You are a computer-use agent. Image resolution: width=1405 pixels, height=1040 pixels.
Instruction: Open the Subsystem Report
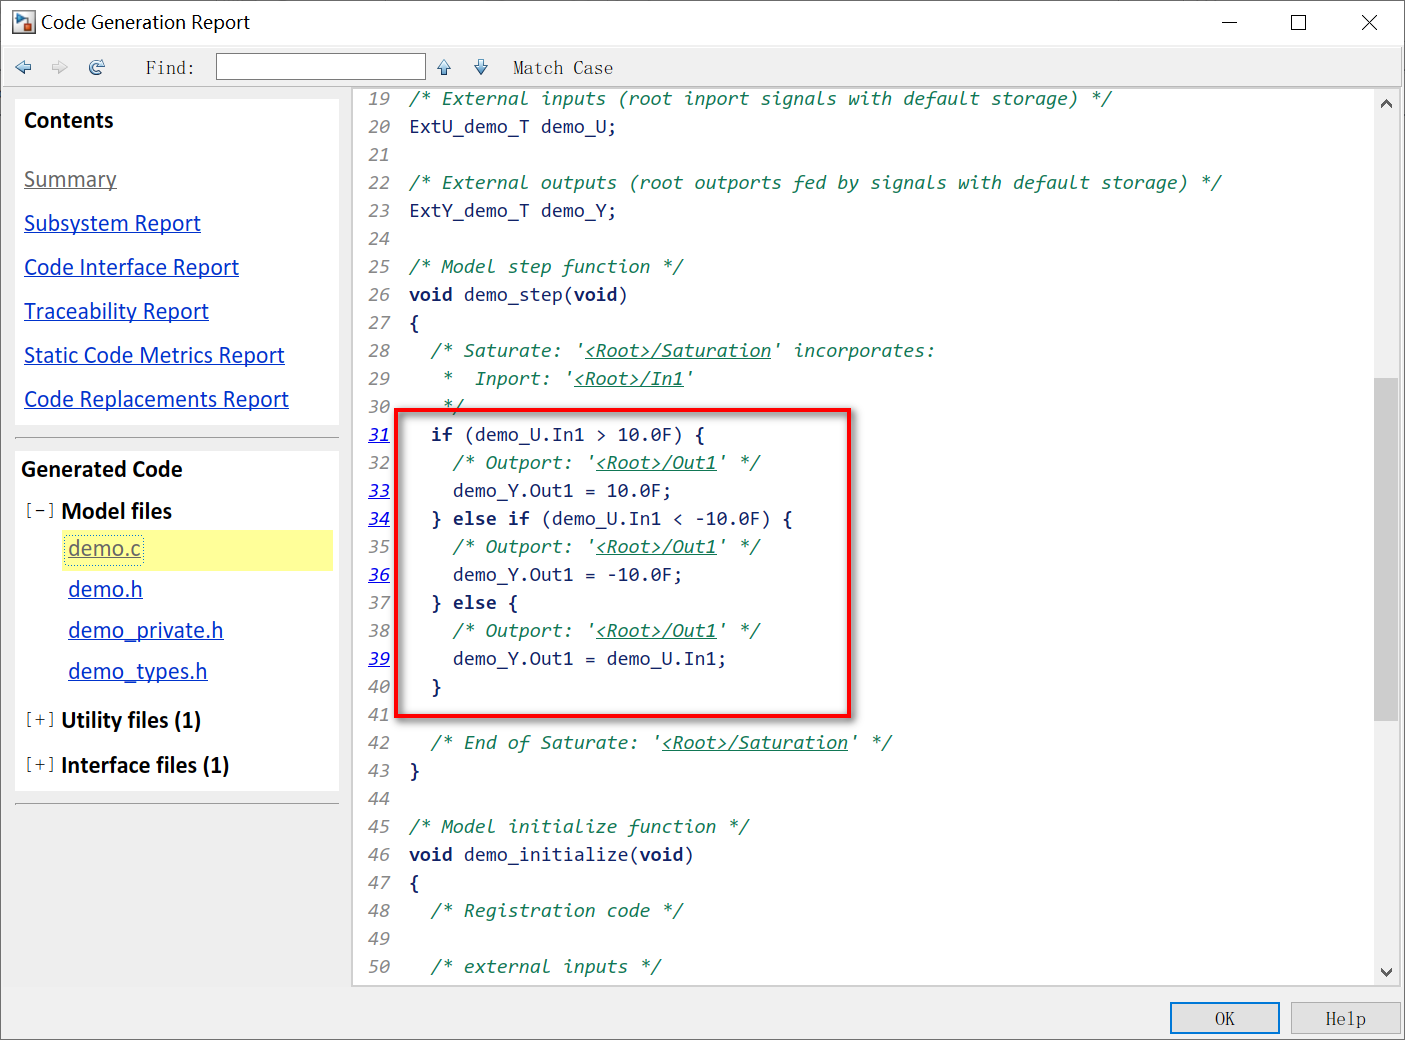pos(112,223)
